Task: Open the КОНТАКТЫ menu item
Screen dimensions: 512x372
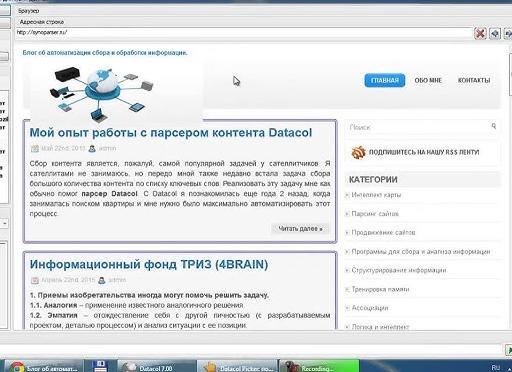Action: (x=474, y=80)
